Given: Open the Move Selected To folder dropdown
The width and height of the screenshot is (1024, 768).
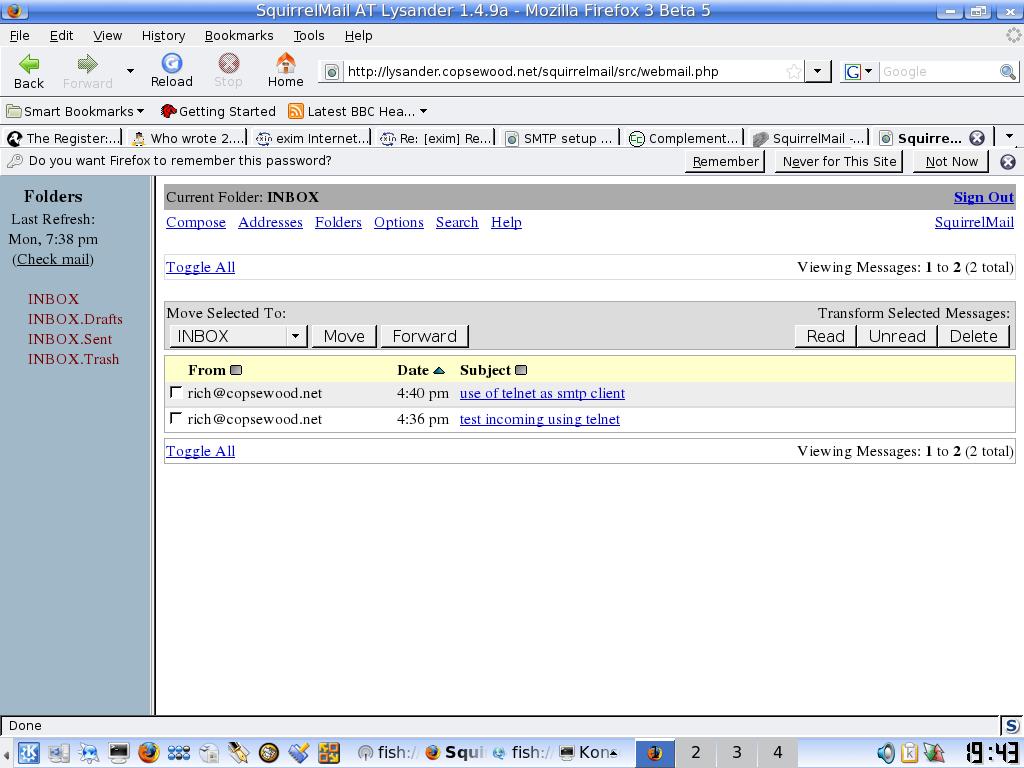Looking at the screenshot, I should point(238,336).
